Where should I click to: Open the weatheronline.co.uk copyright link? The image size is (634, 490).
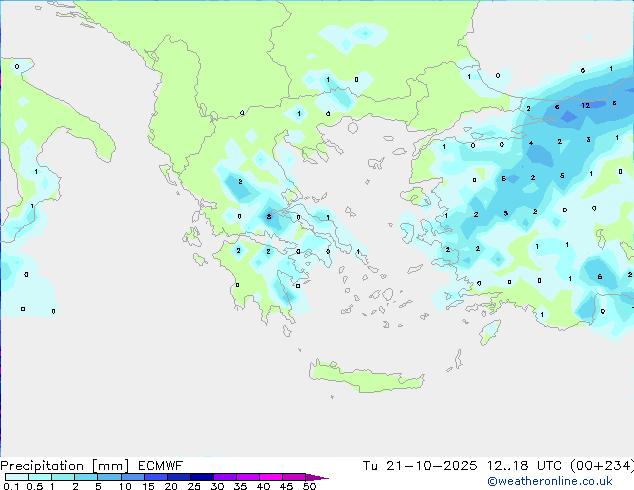pos(550,481)
